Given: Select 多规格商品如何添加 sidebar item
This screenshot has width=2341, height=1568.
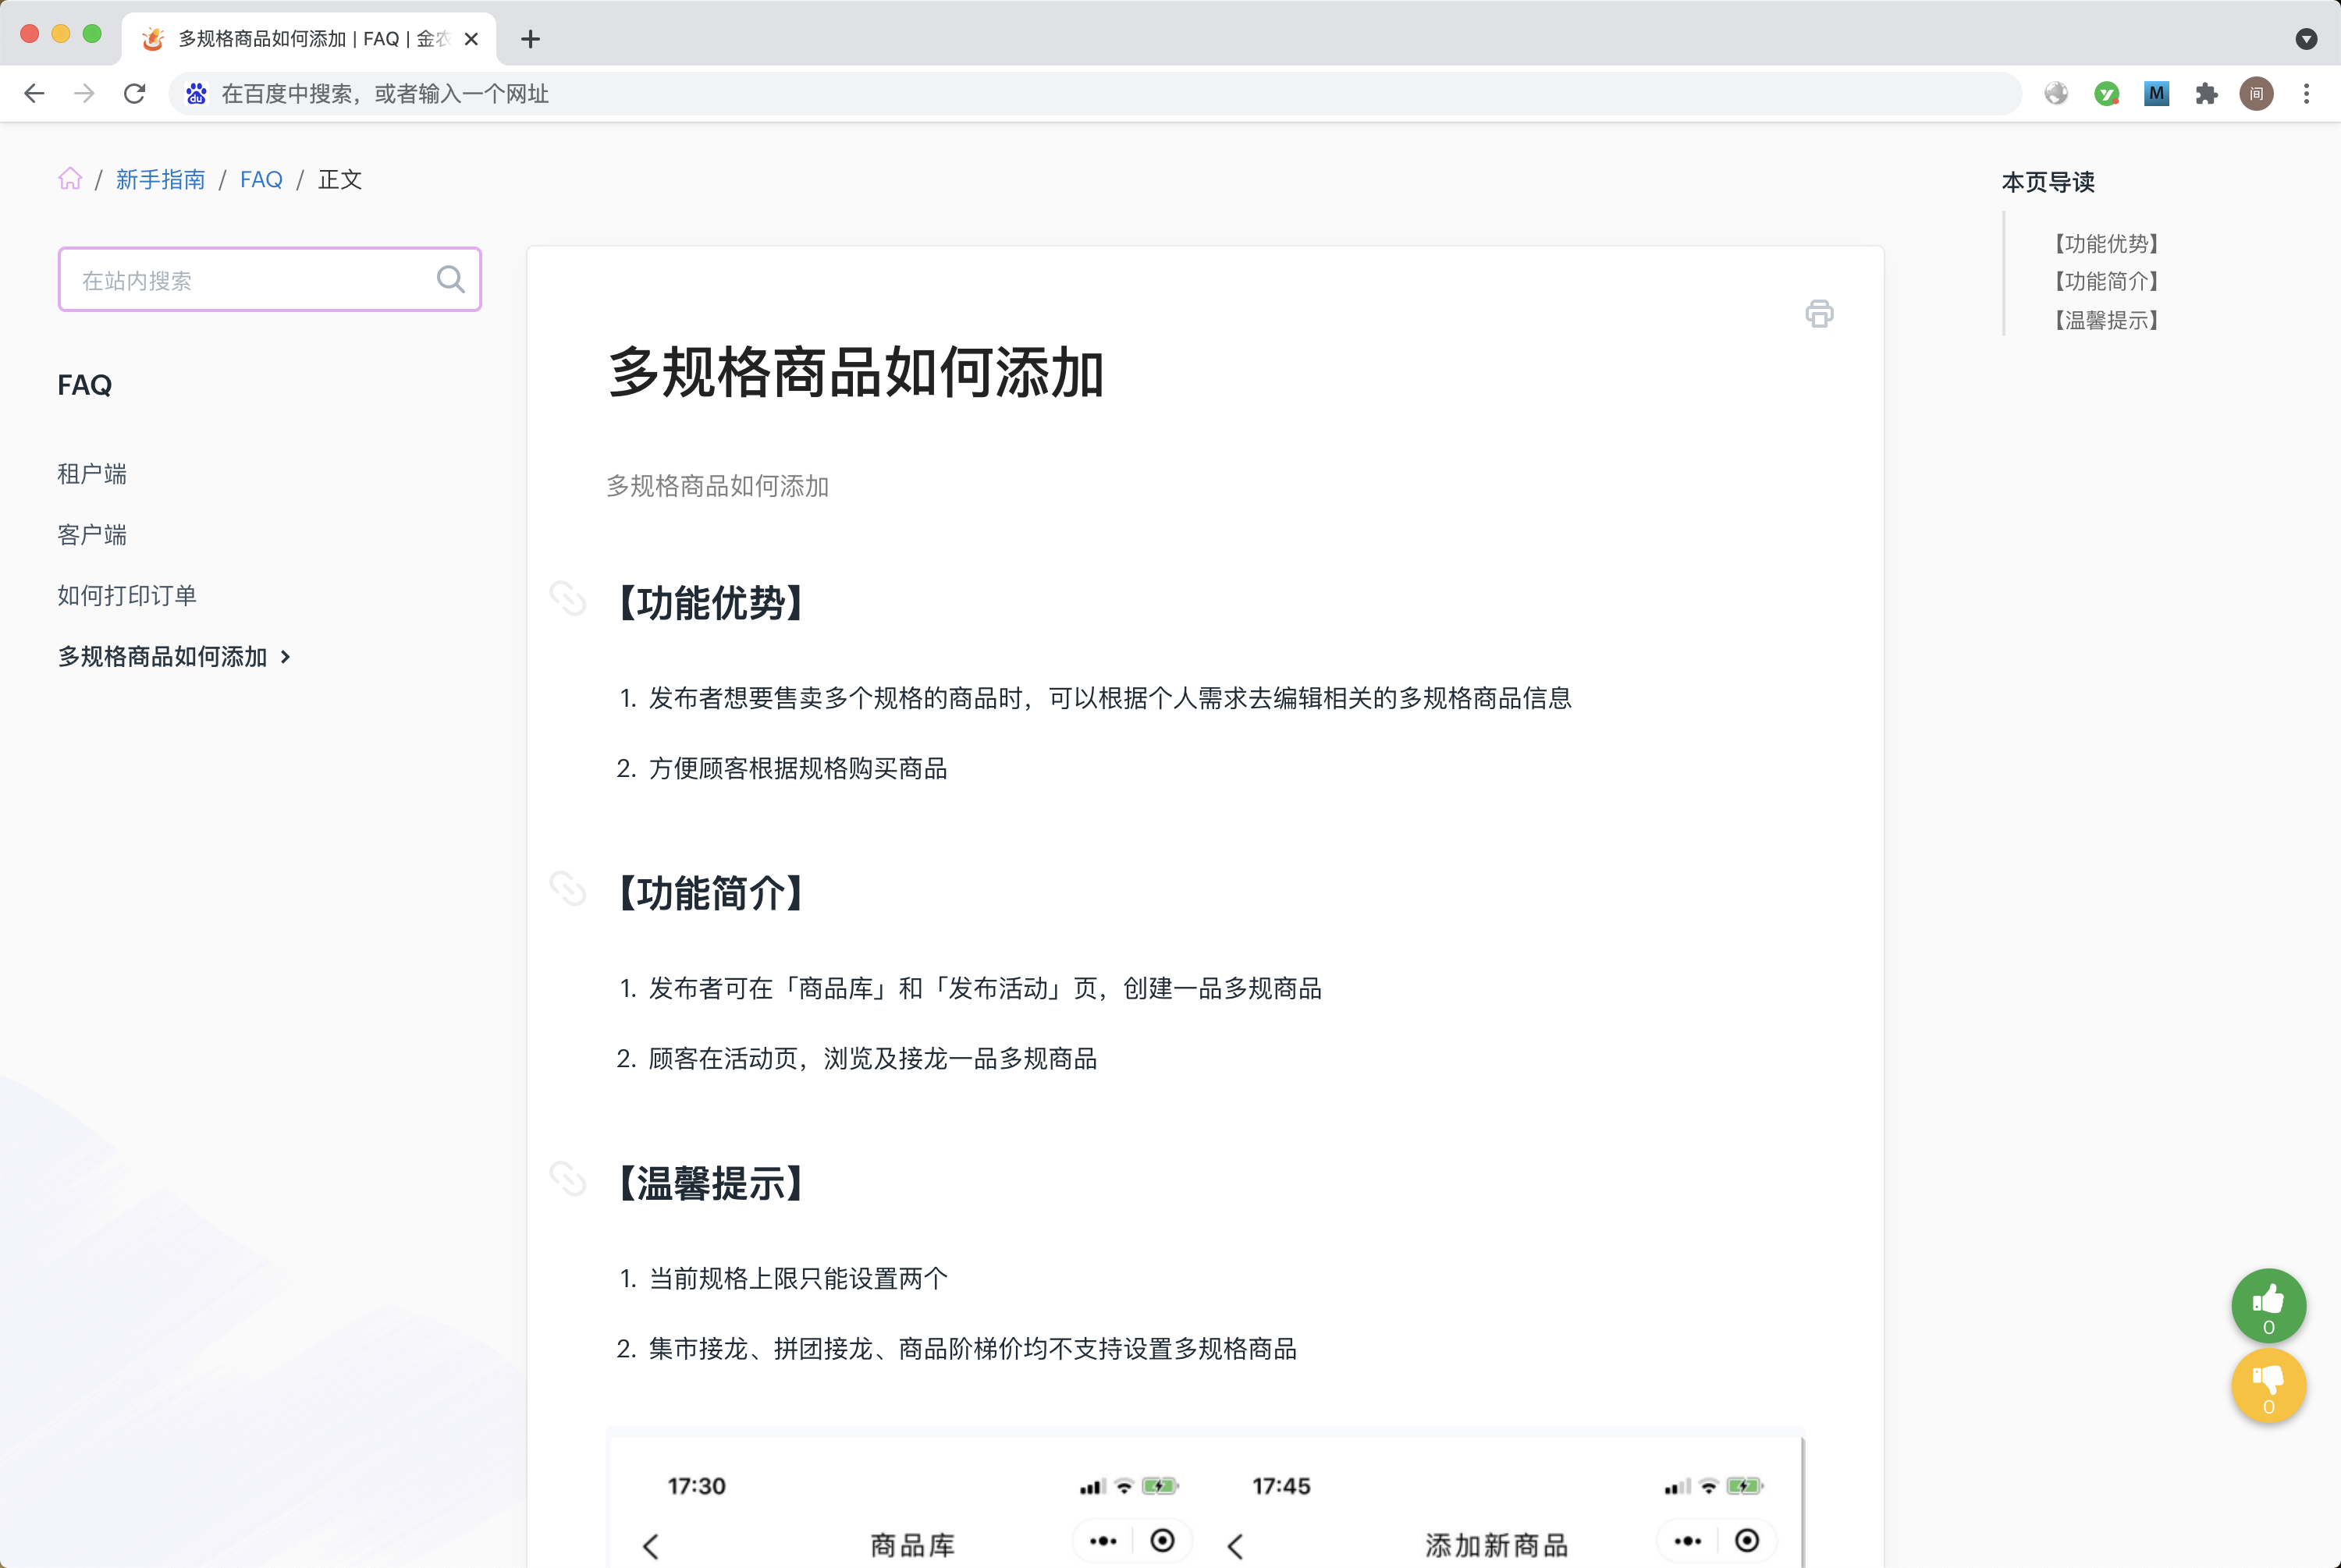Looking at the screenshot, I should coord(162,656).
